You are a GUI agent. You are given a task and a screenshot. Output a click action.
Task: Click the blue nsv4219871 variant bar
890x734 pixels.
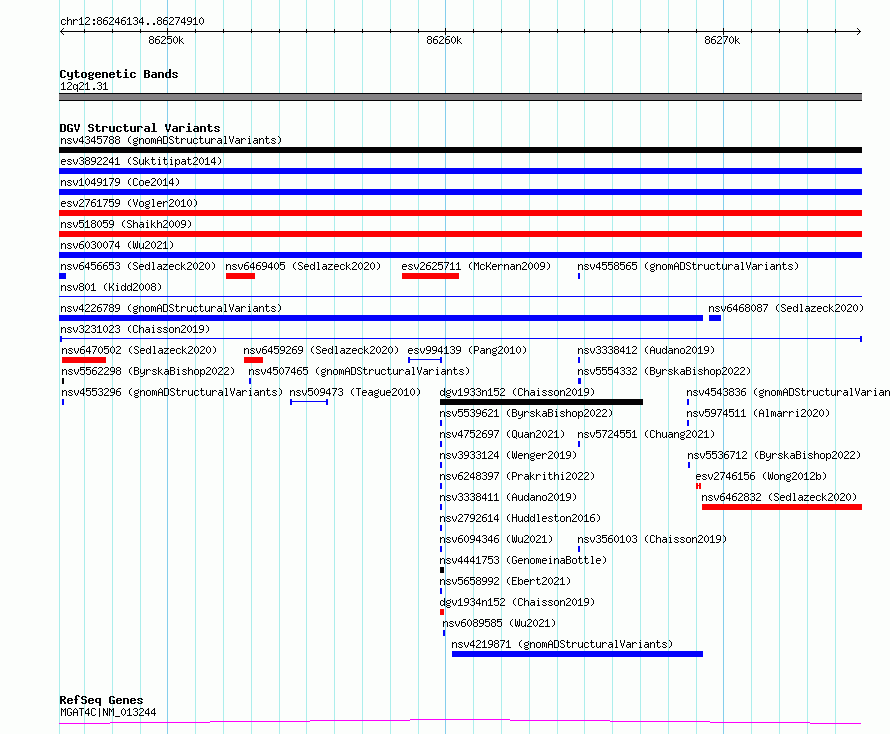click(577, 654)
